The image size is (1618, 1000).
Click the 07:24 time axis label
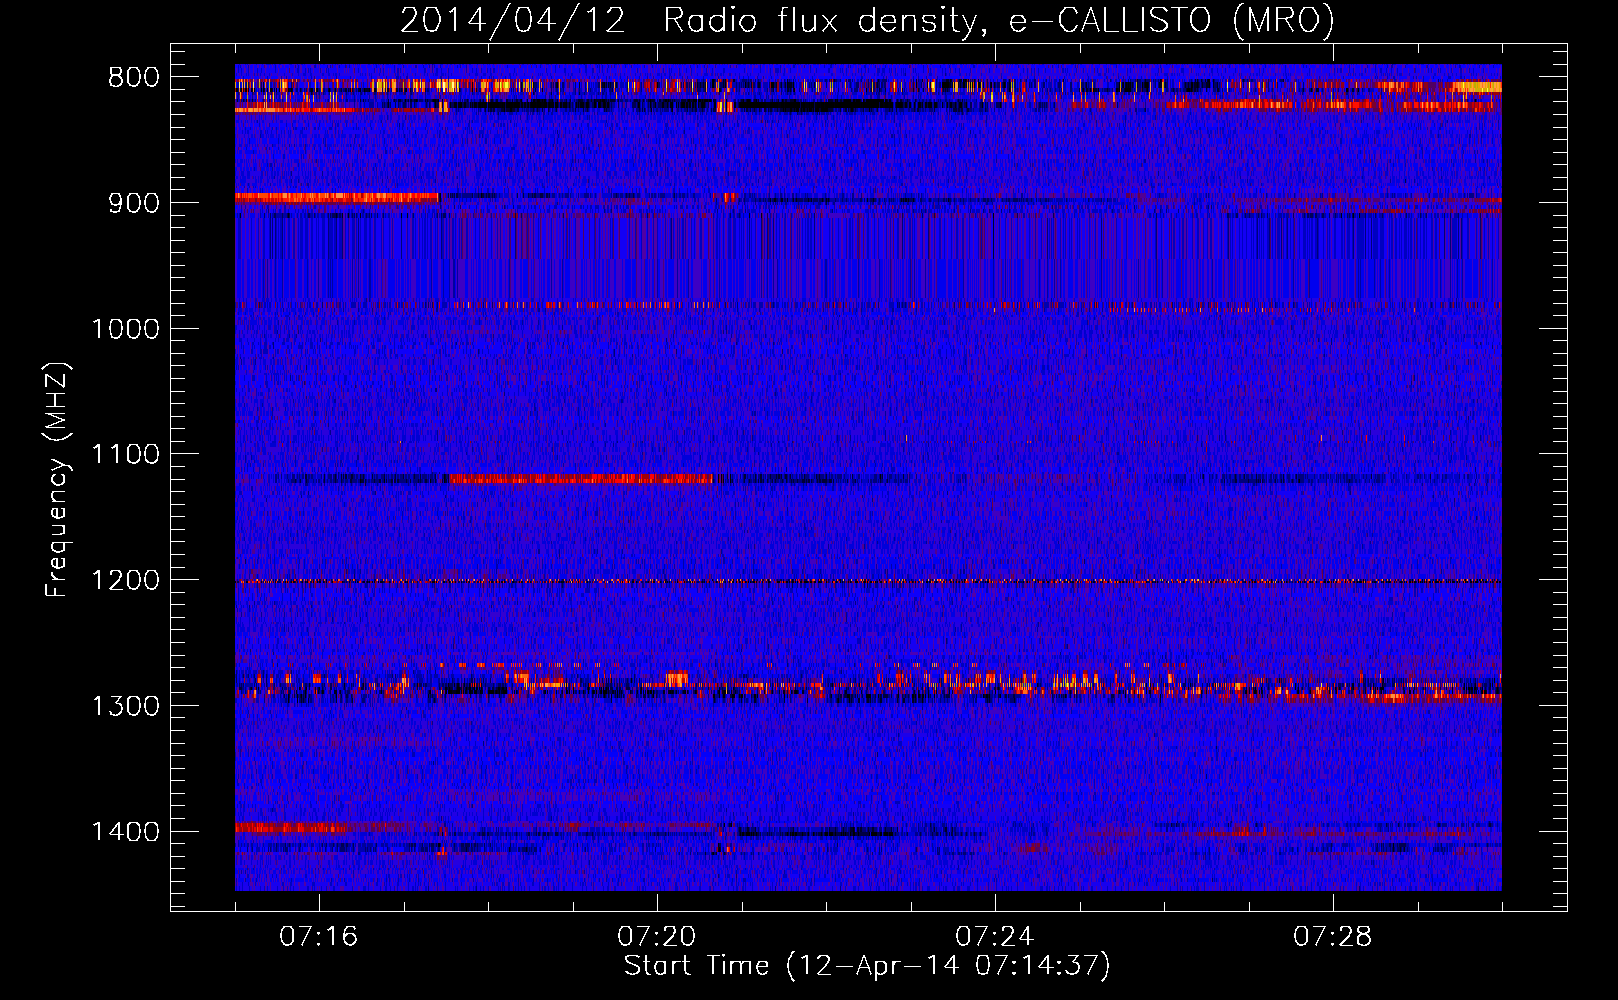(994, 937)
